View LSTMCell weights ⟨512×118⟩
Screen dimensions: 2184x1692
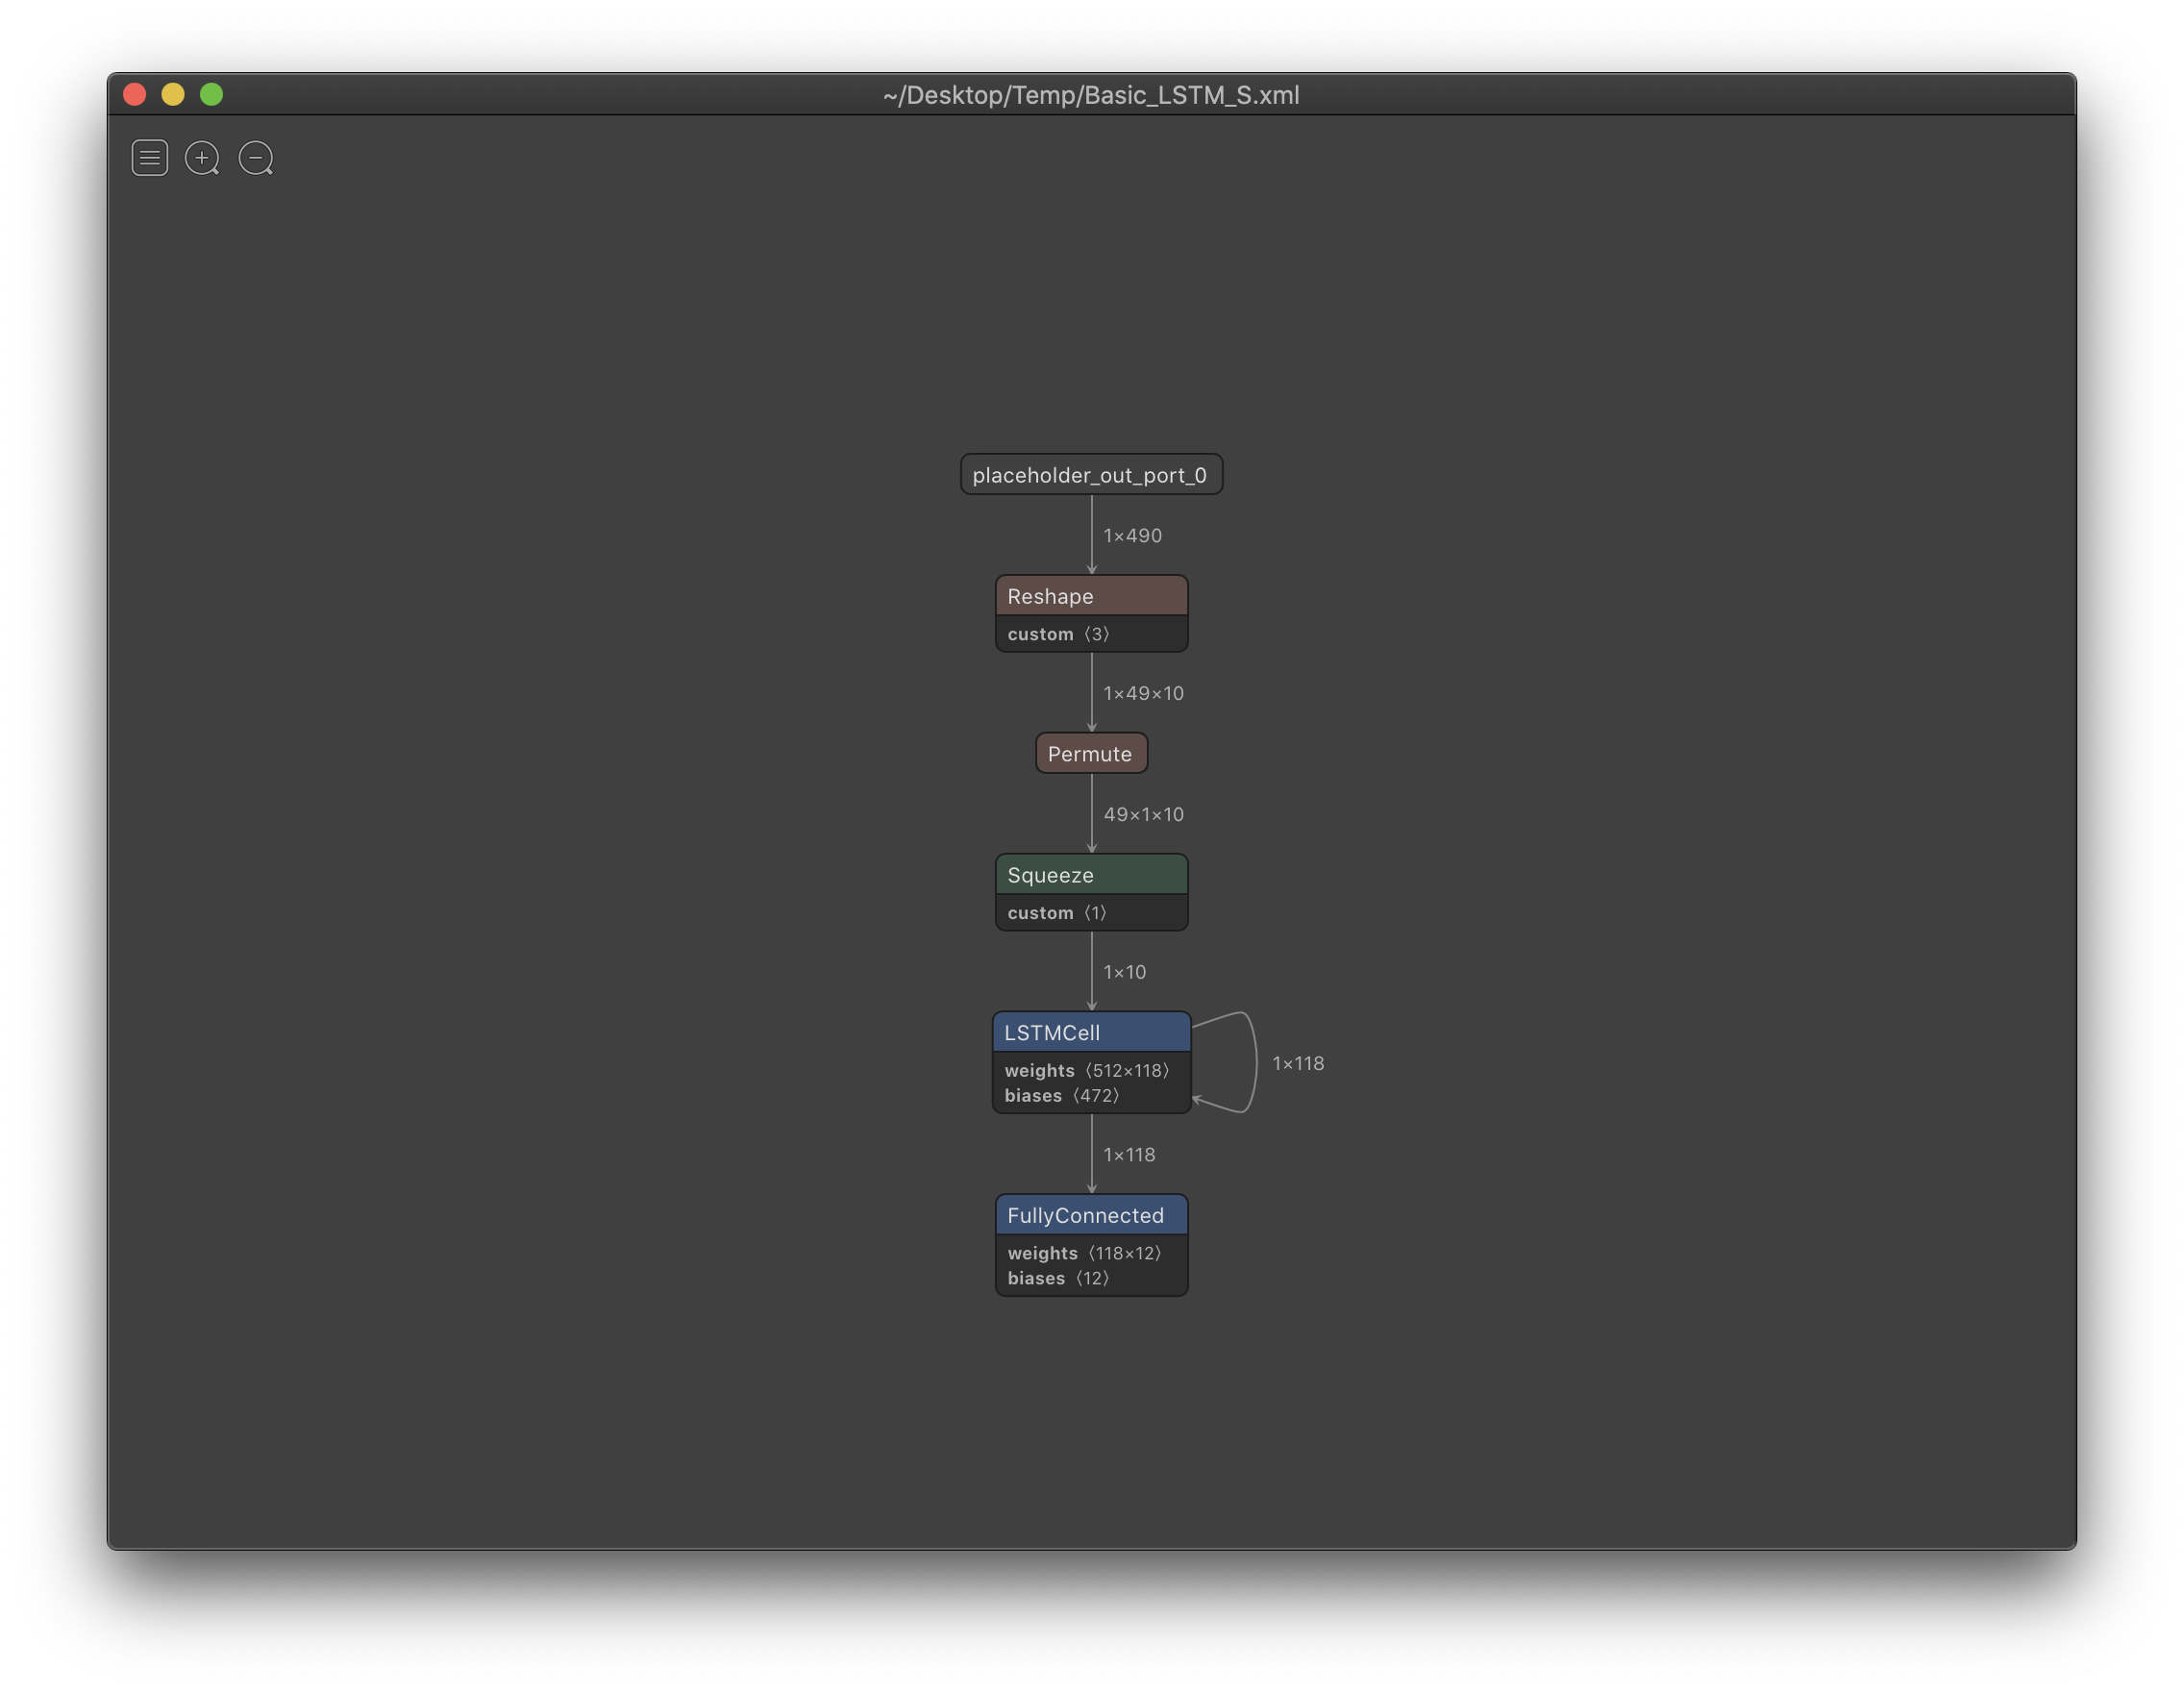pyautogui.click(x=1085, y=1070)
